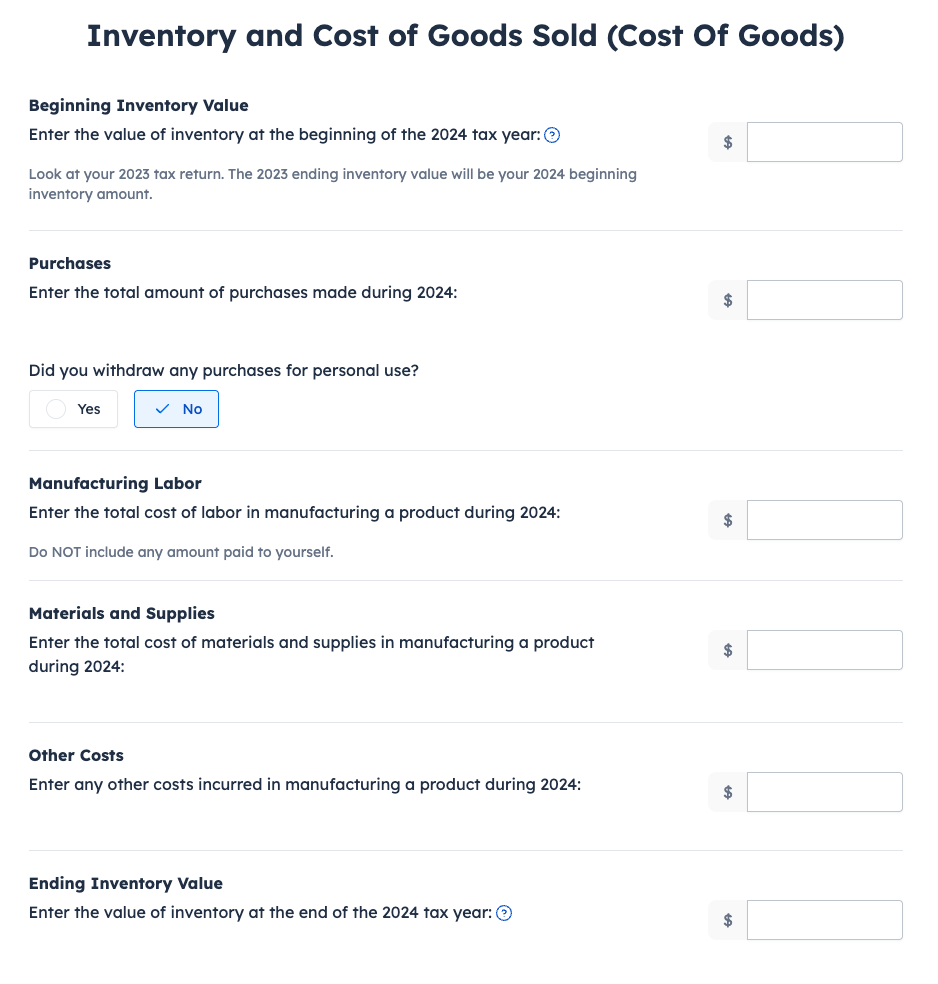Click dollar sign beside Purchases amount field
The width and height of the screenshot is (938, 984).
click(728, 301)
